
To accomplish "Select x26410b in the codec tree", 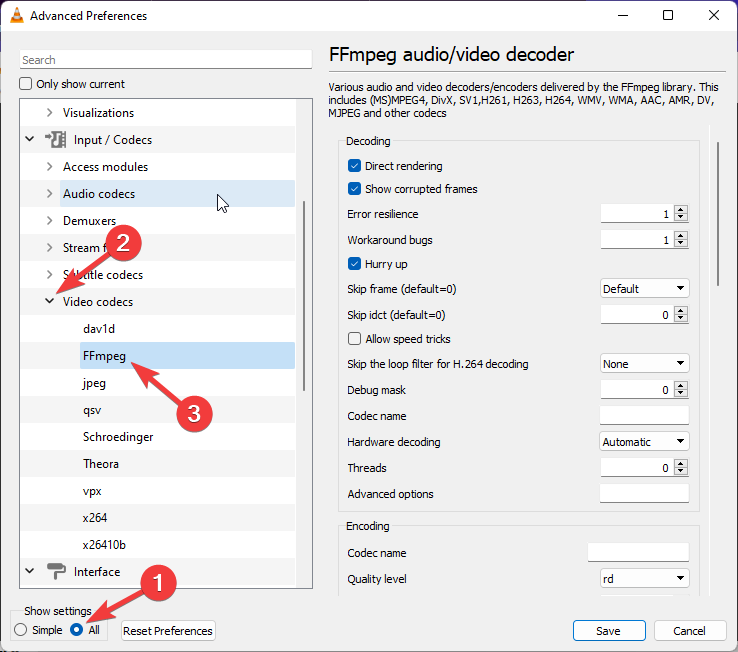I will [104, 545].
